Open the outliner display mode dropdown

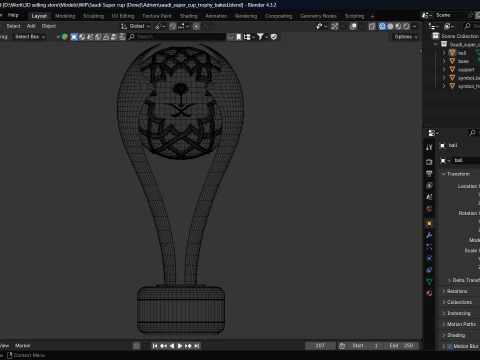[433, 26]
